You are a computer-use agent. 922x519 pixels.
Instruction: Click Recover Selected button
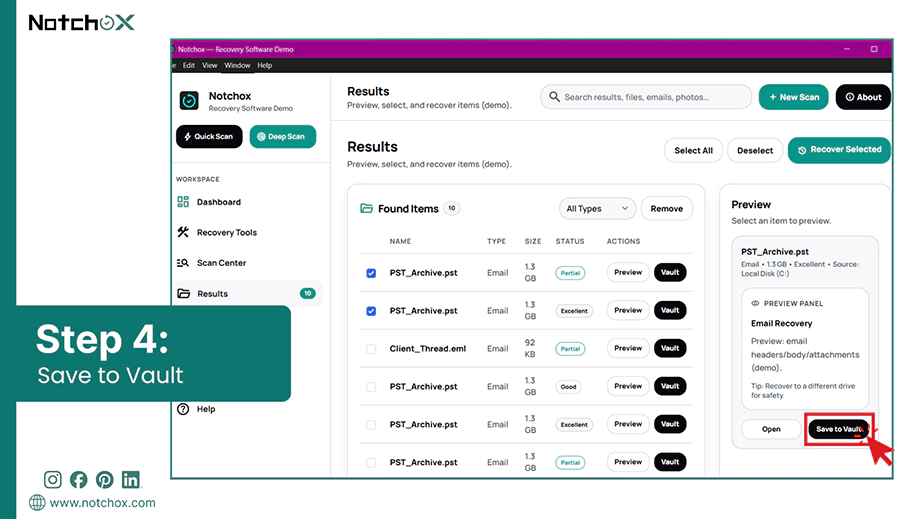[x=839, y=150]
